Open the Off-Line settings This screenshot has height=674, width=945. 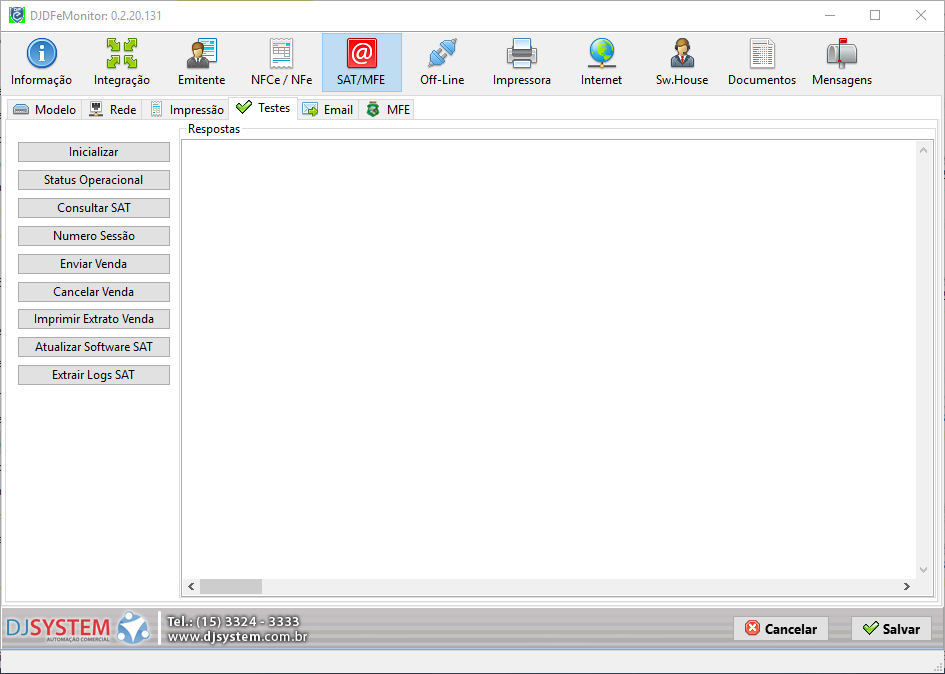click(442, 62)
